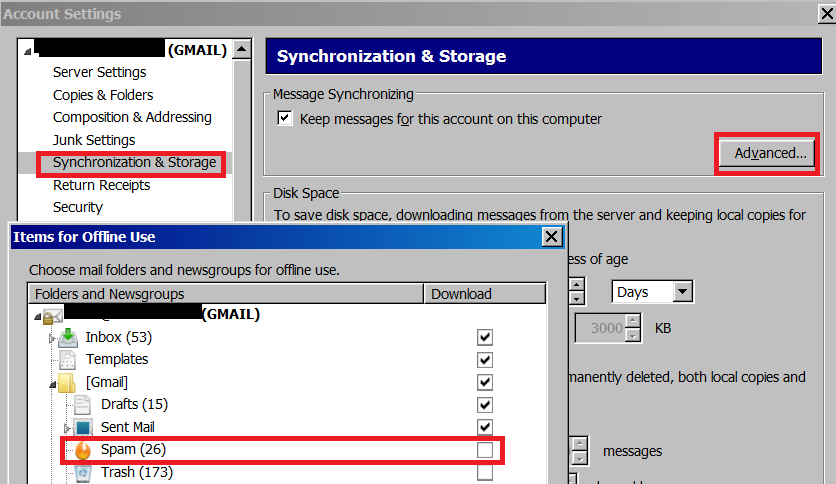Open Synchronization & Storage settings page

click(134, 162)
